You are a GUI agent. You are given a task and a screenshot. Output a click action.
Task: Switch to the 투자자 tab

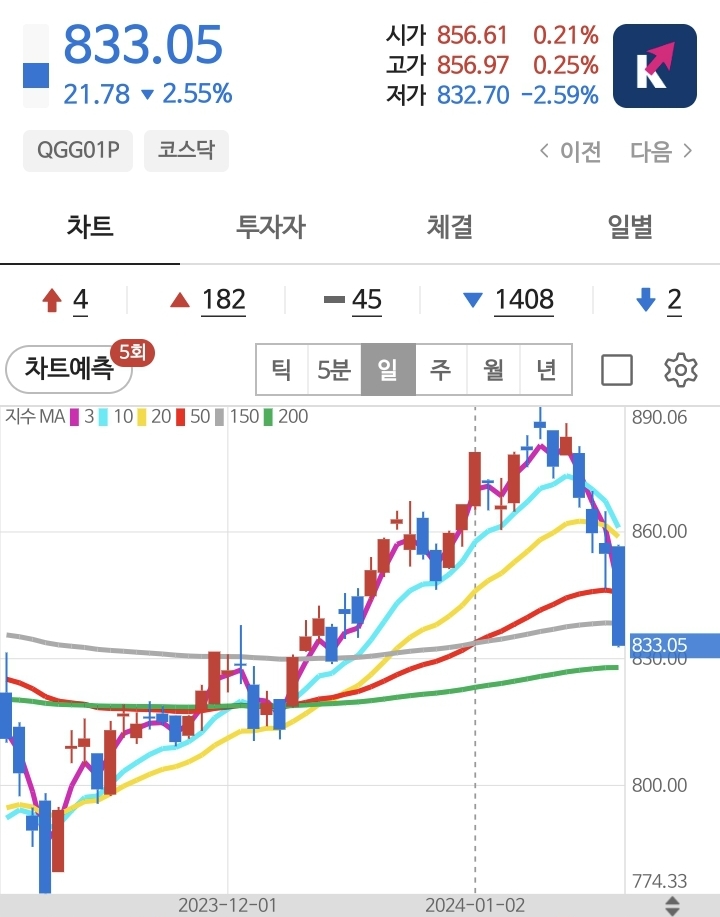pyautogui.click(x=270, y=226)
